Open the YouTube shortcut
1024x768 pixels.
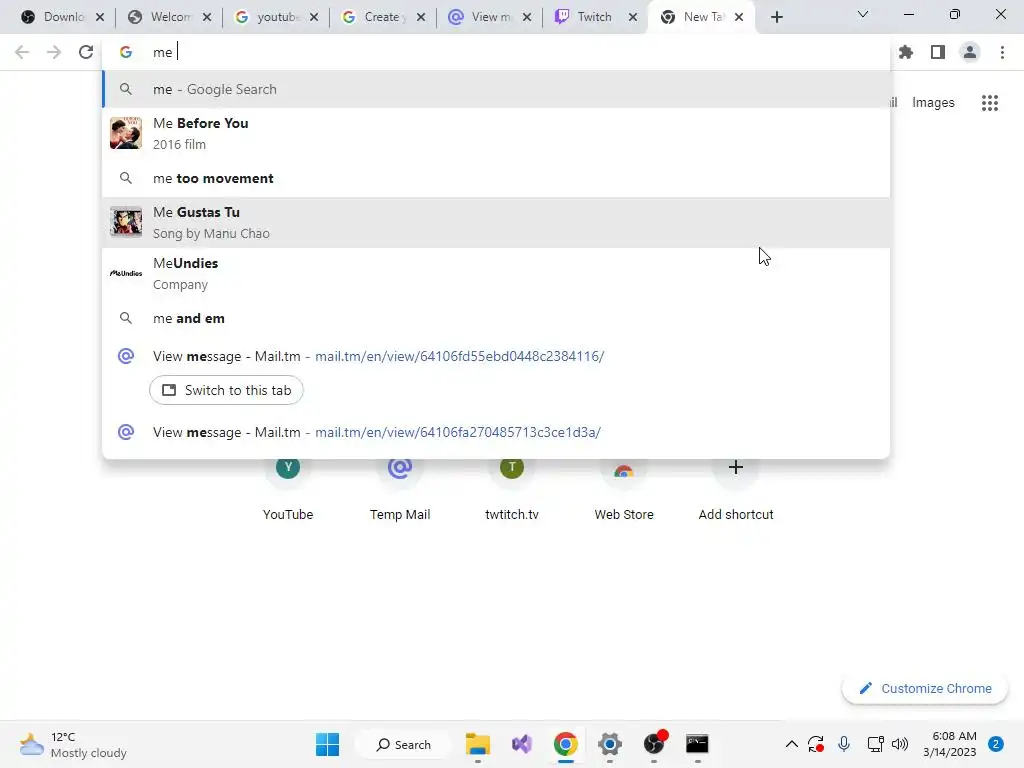point(288,490)
